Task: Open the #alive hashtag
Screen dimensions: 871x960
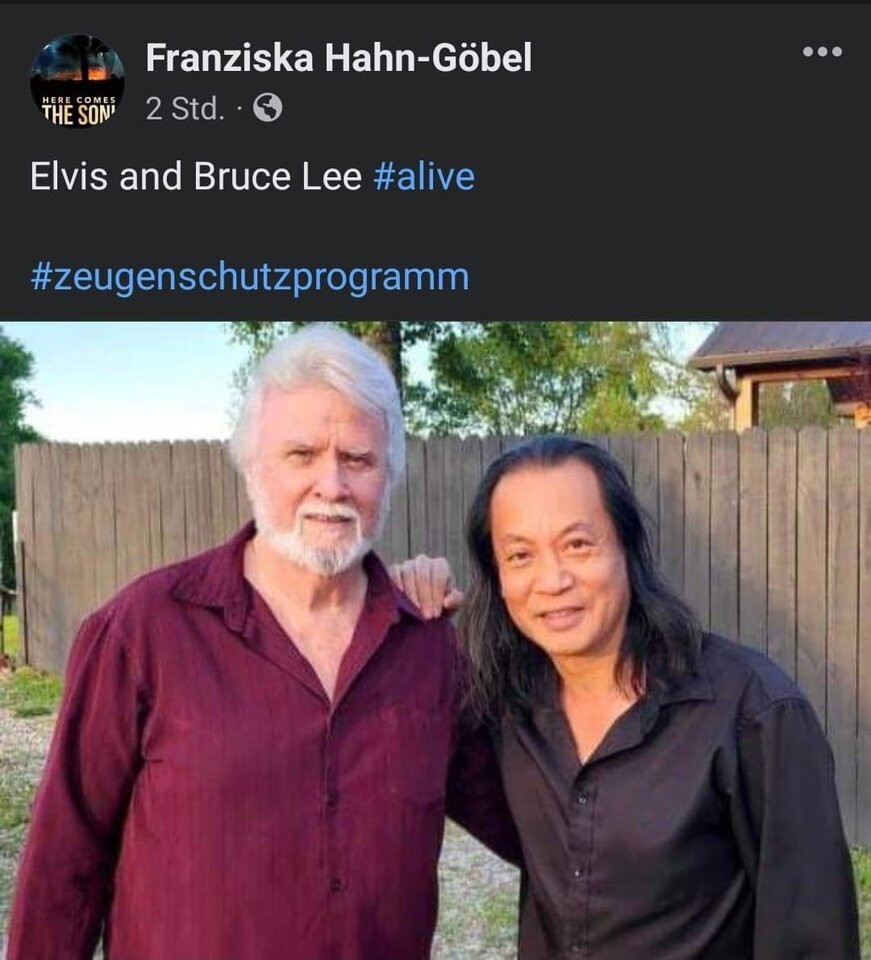Action: point(424,176)
